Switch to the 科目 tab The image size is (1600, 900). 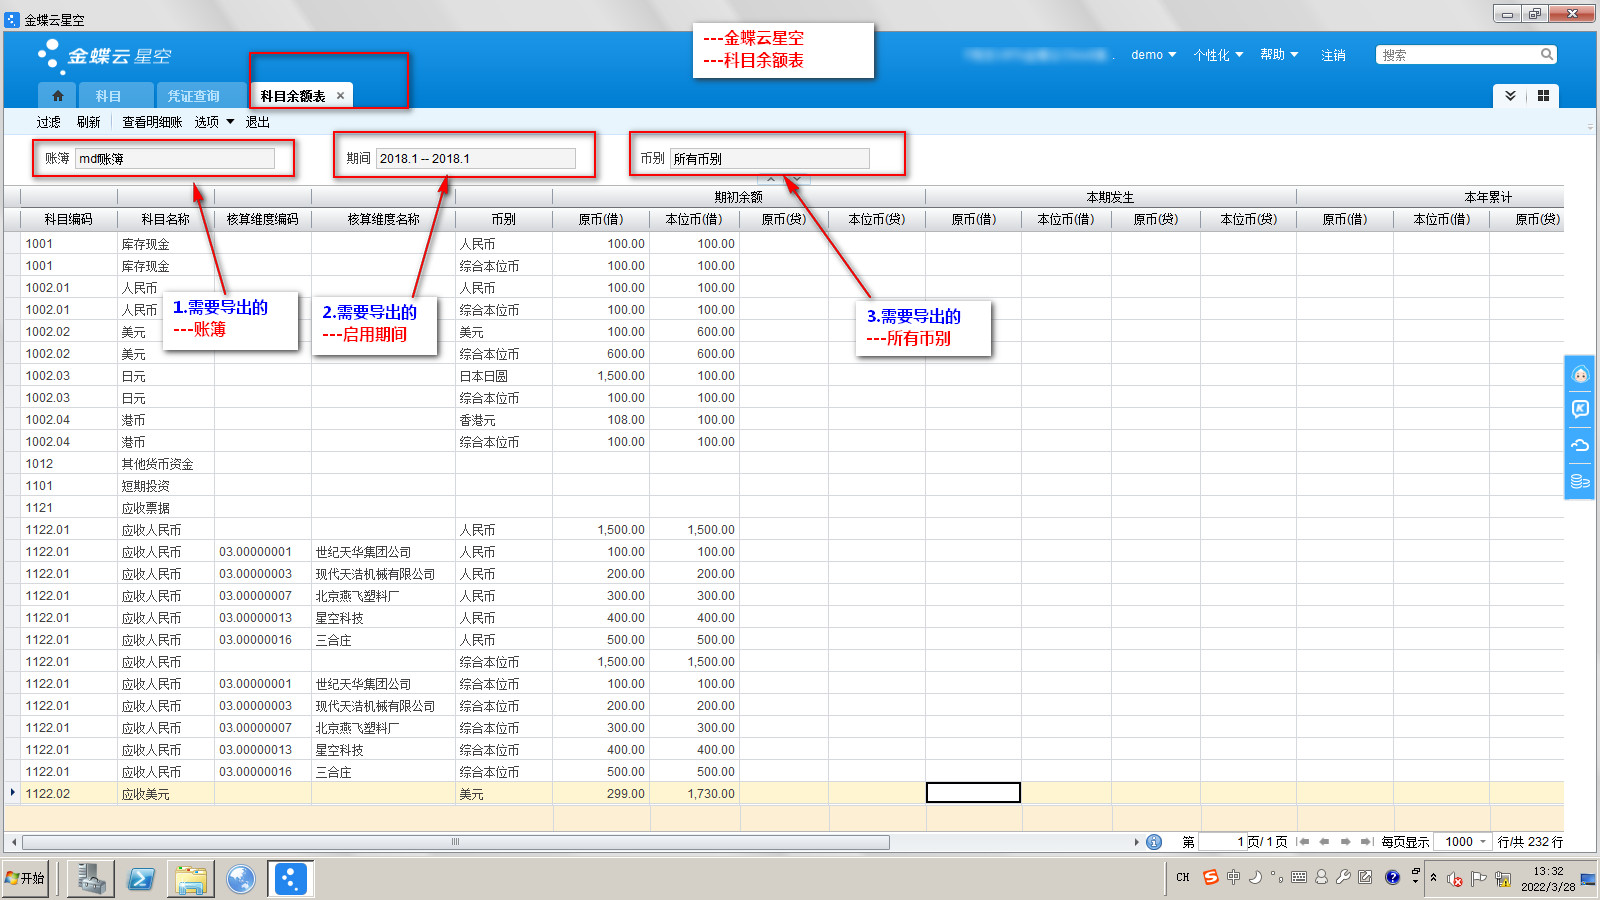(x=108, y=96)
